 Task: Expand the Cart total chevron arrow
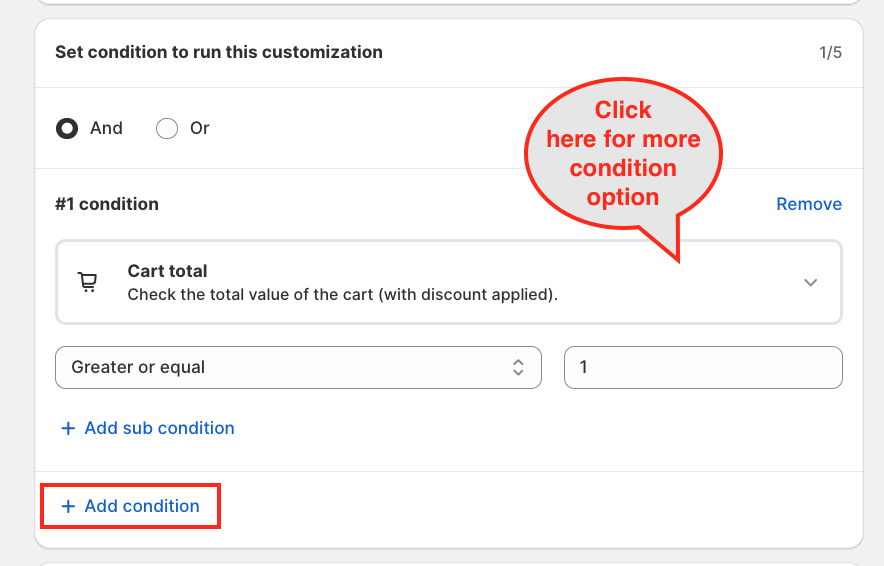(x=811, y=283)
